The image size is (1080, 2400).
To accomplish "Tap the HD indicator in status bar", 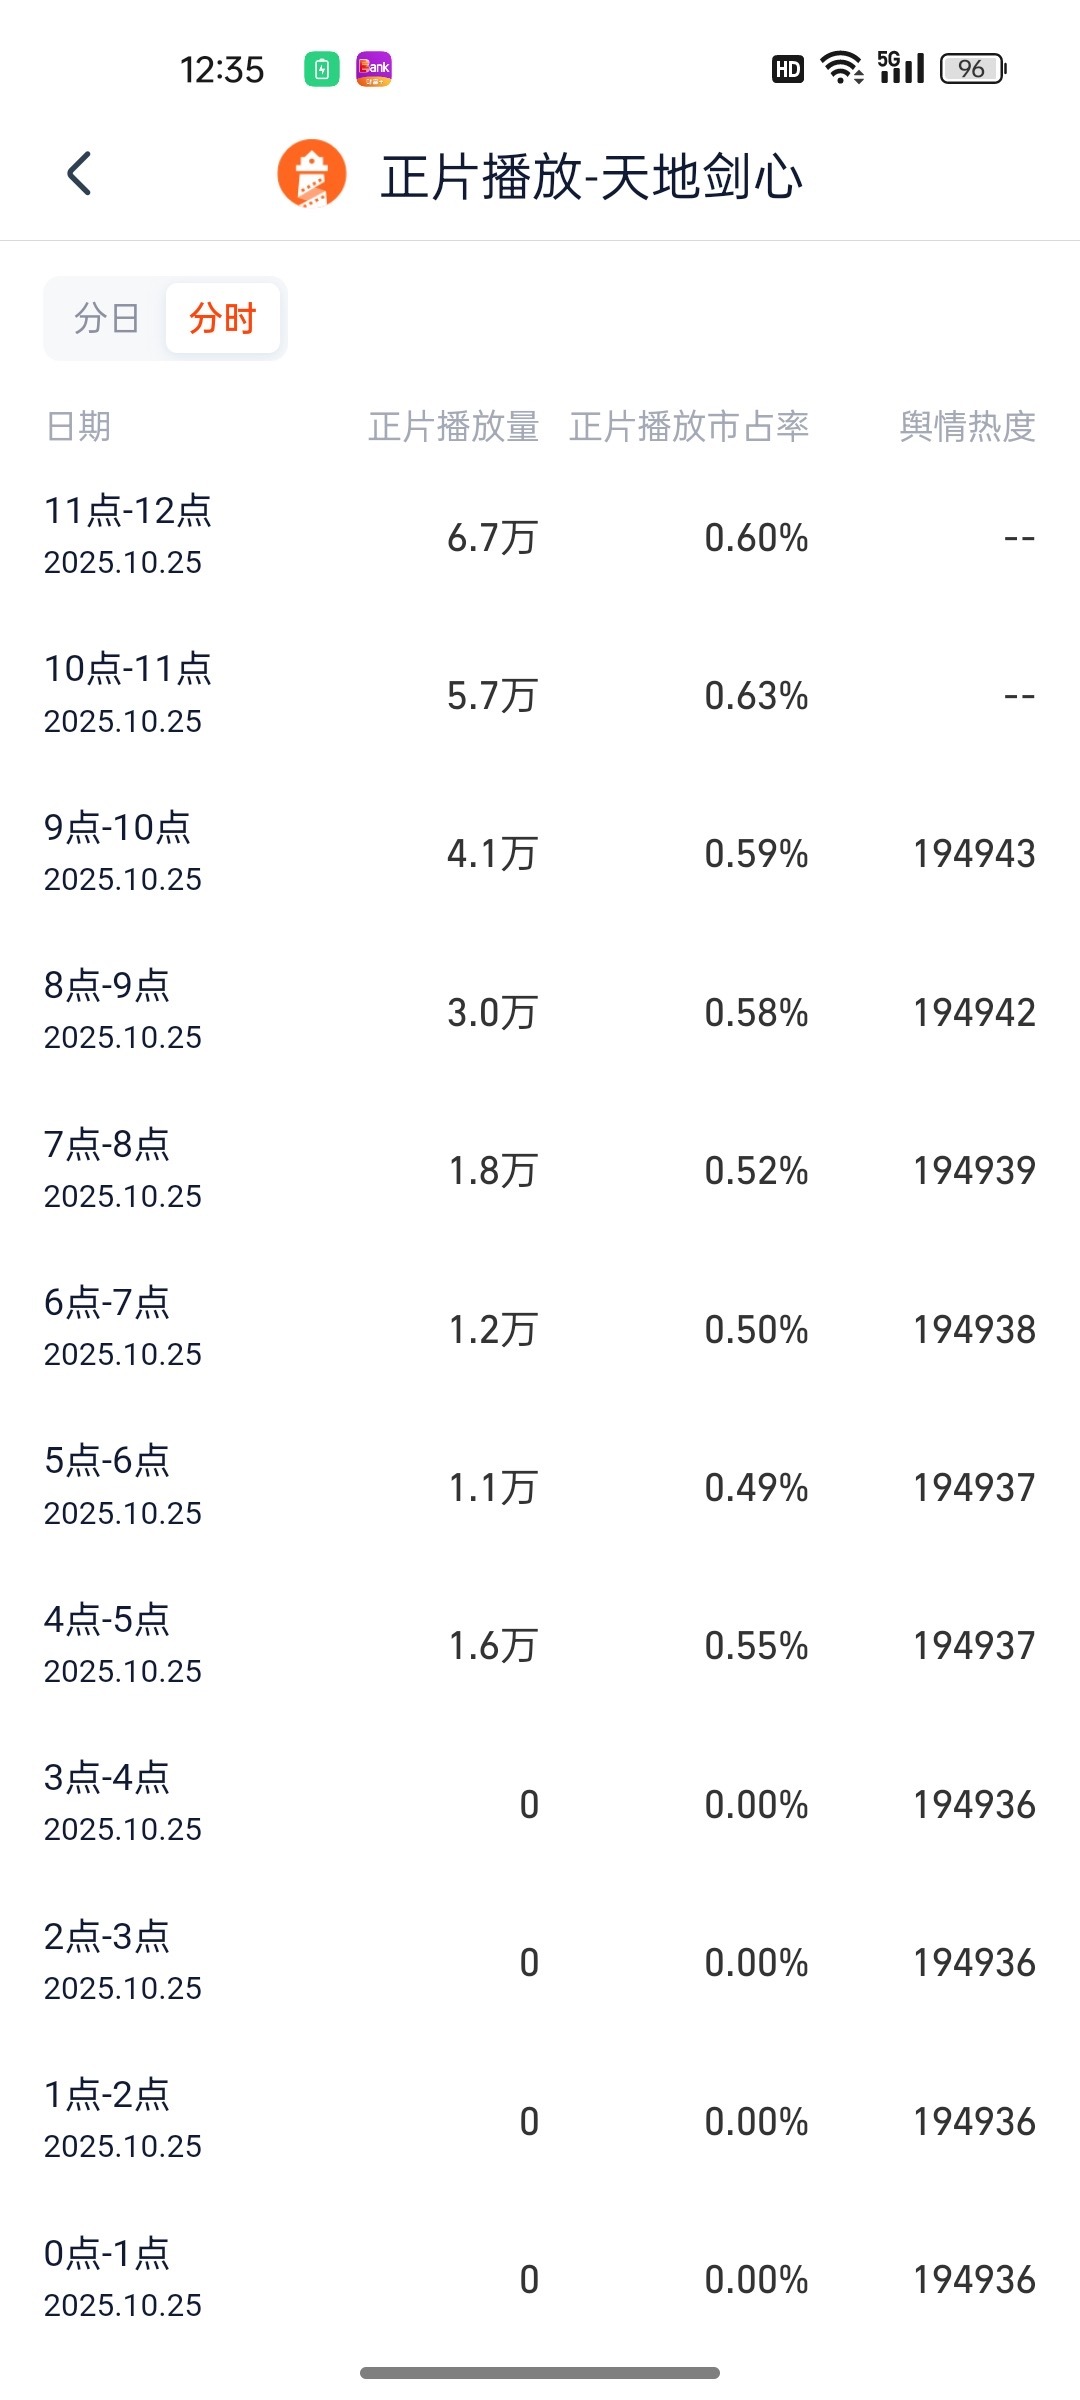I will coord(788,69).
